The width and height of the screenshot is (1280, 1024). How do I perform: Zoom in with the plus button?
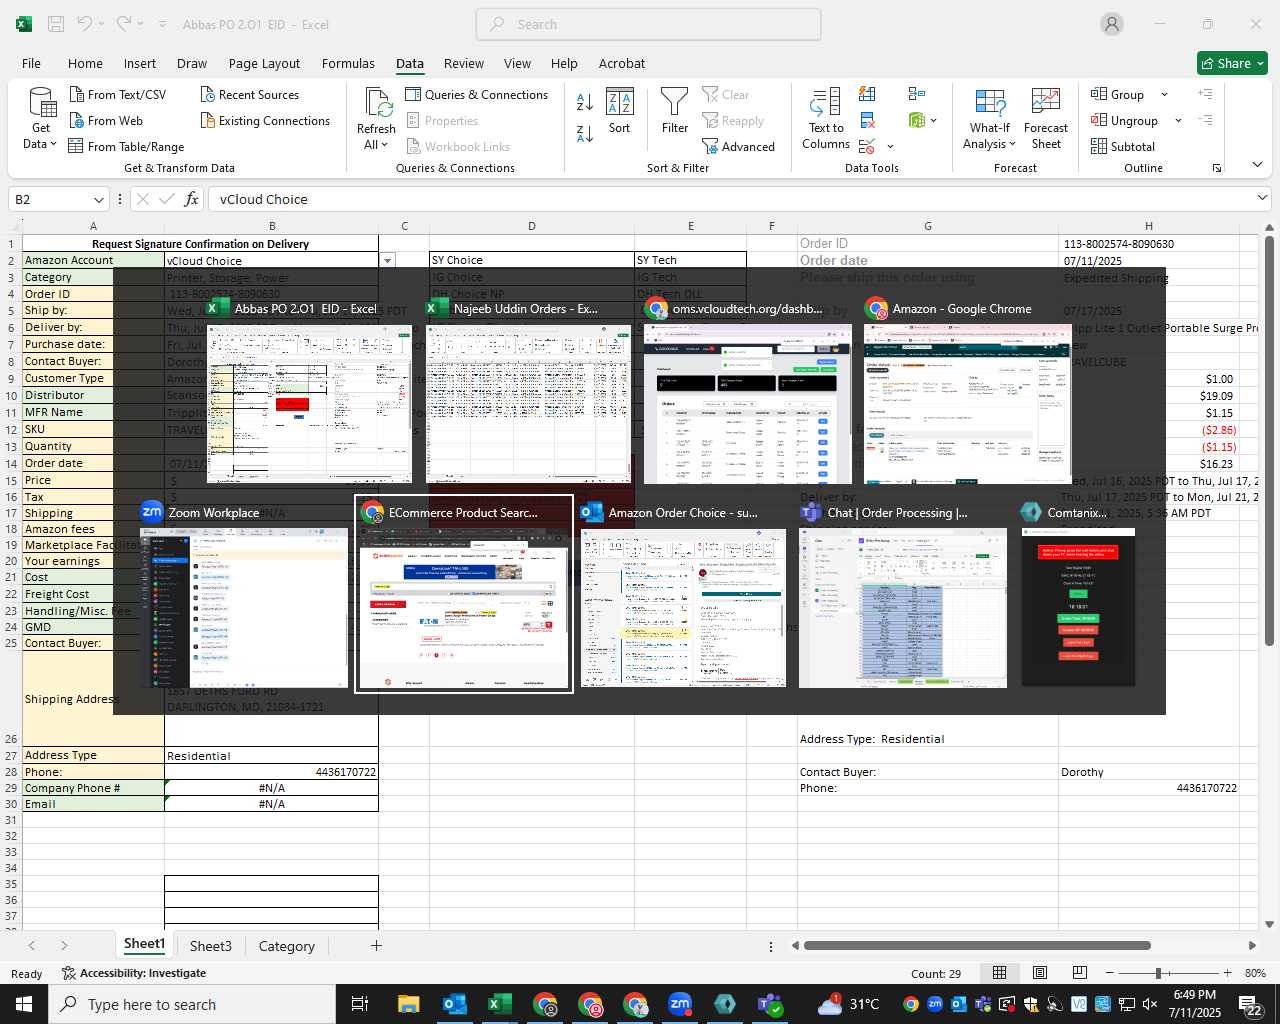coord(1227,973)
